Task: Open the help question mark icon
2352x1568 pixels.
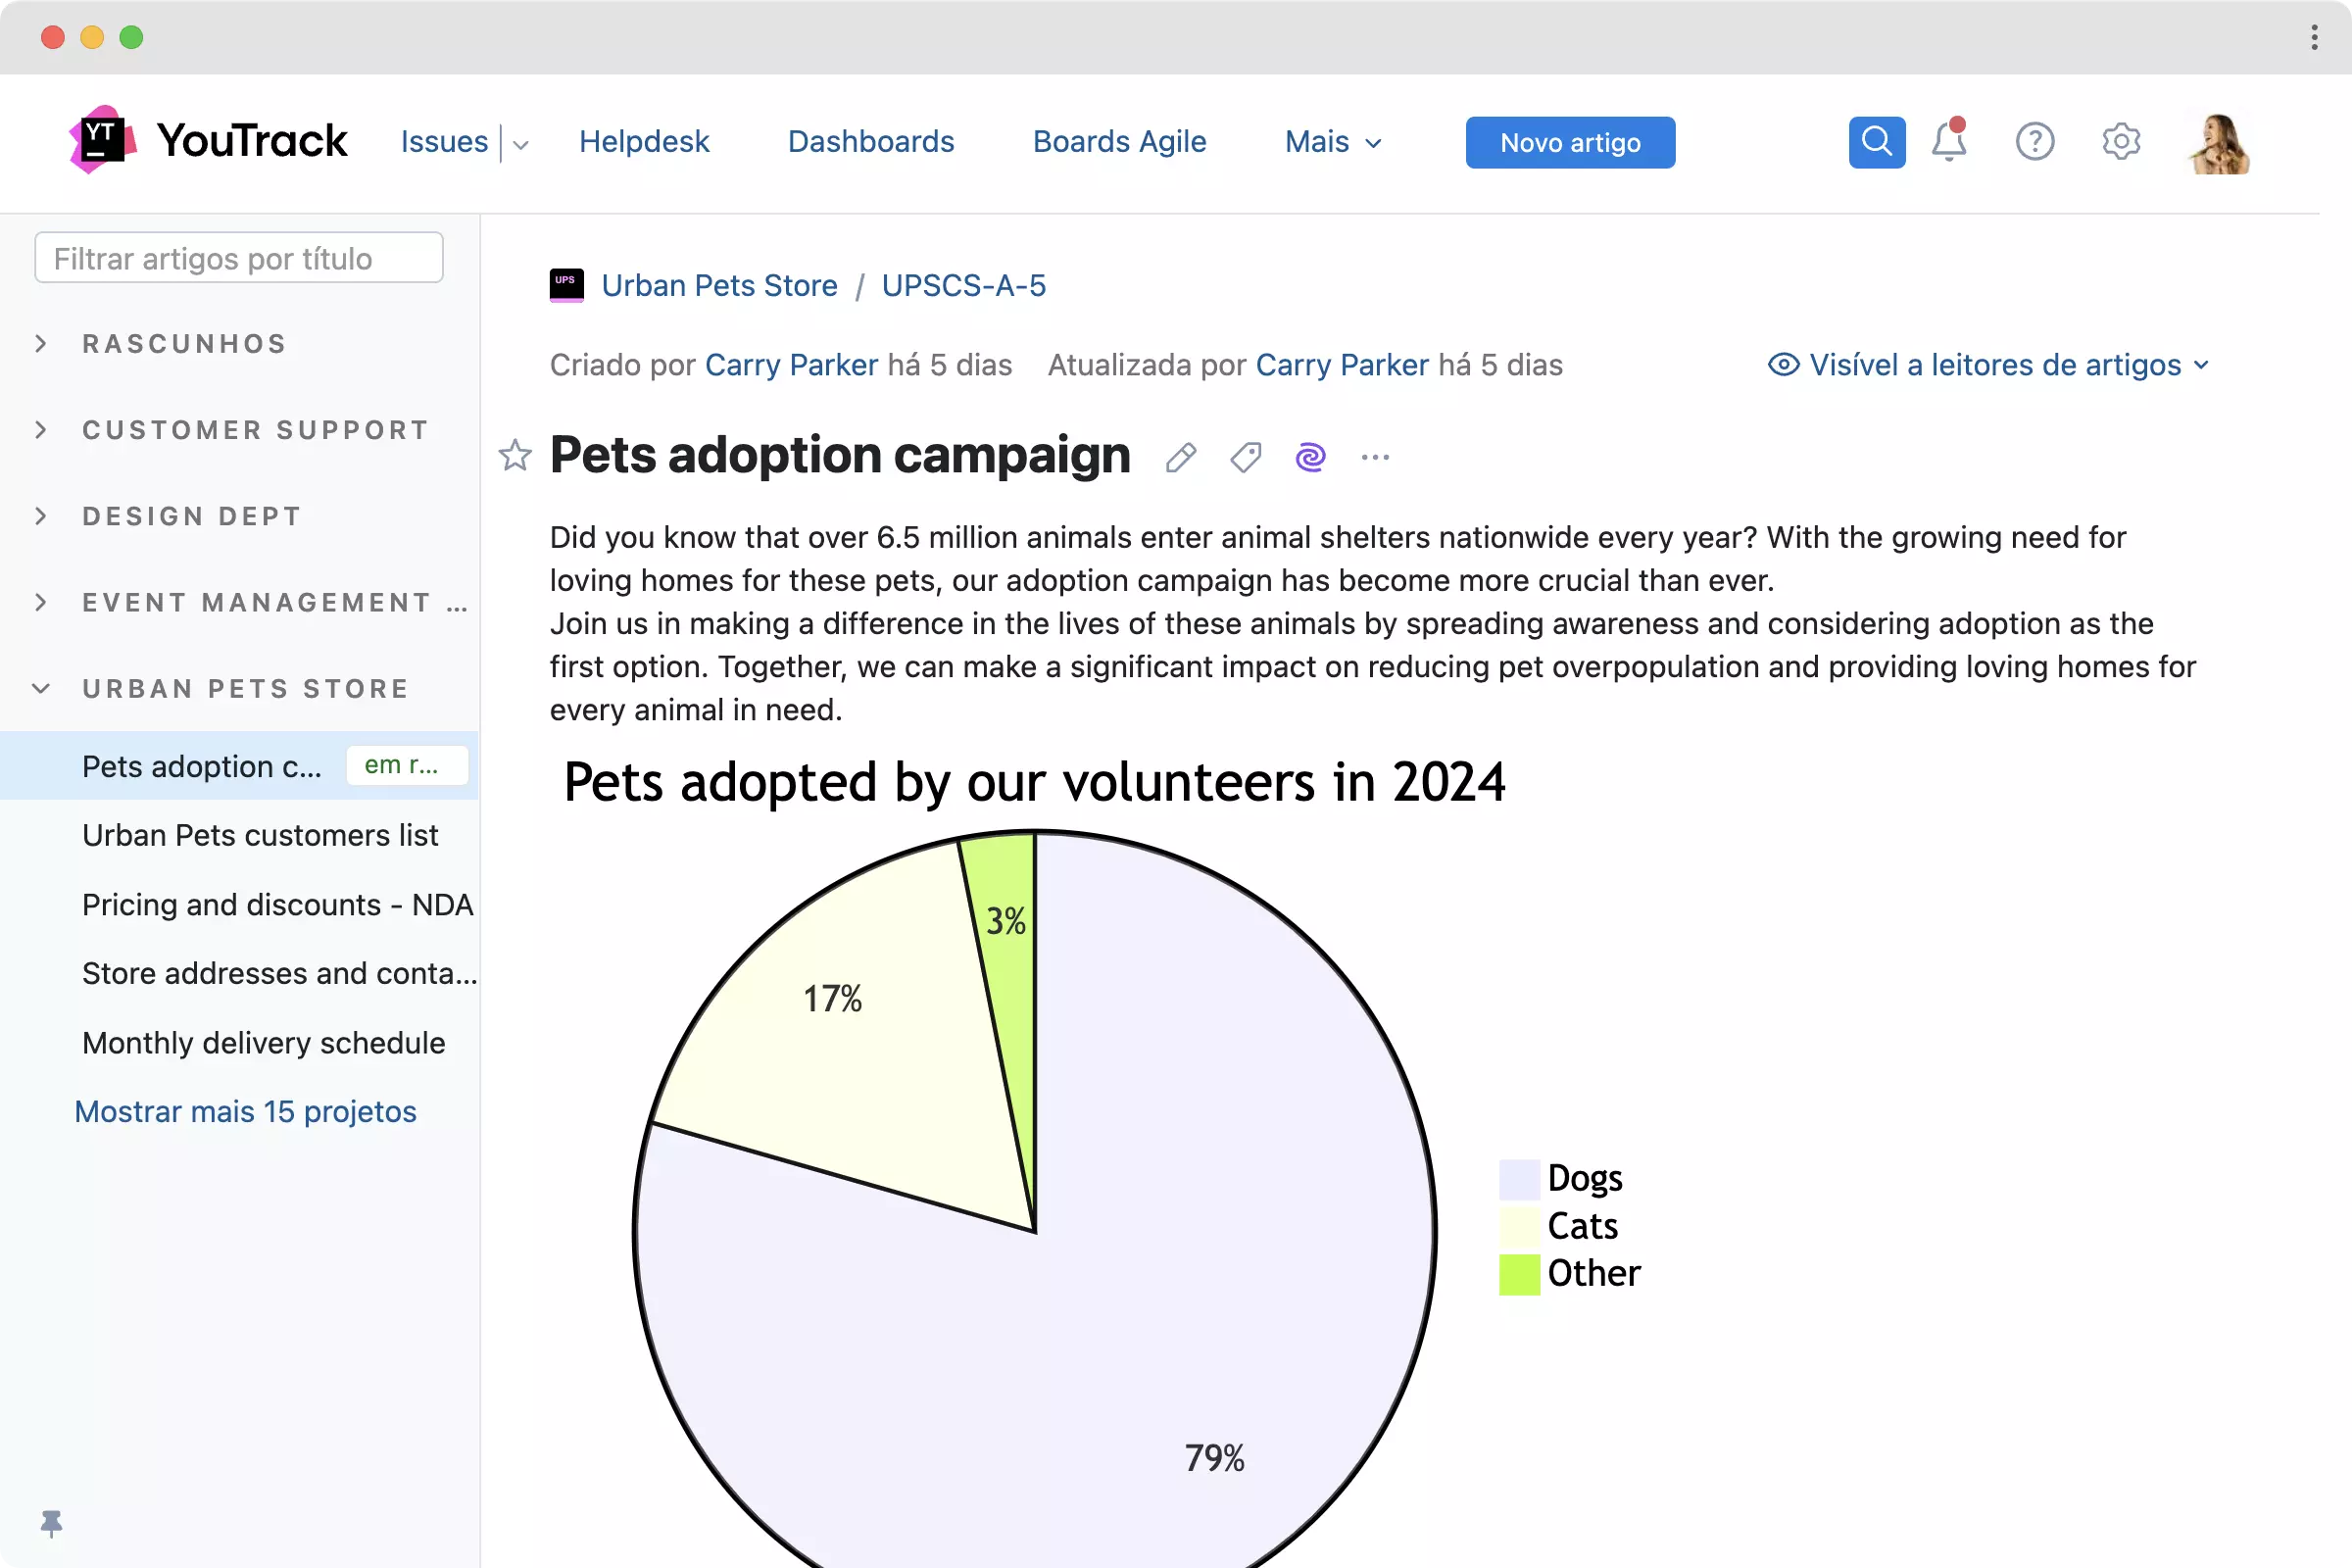Action: coord(2034,142)
